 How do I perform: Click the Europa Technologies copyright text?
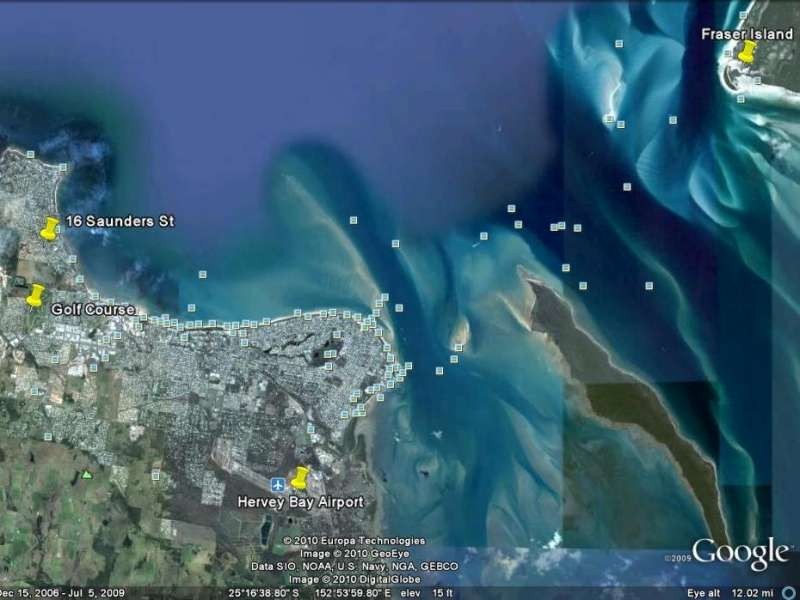(353, 541)
